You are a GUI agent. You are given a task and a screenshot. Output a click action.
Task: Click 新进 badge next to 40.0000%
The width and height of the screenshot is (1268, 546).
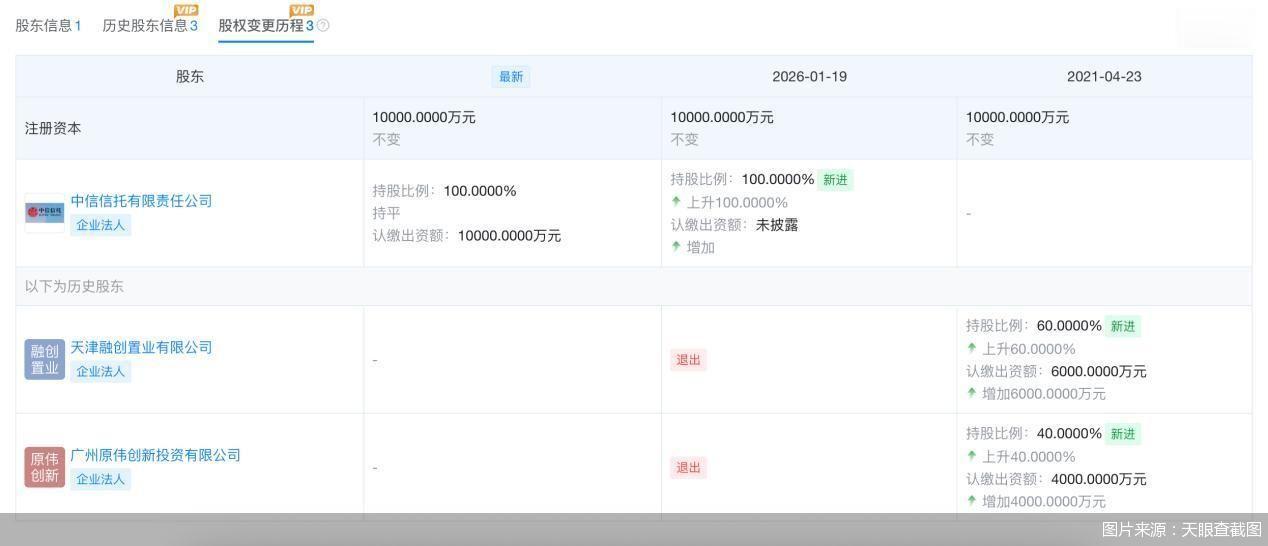point(1123,434)
